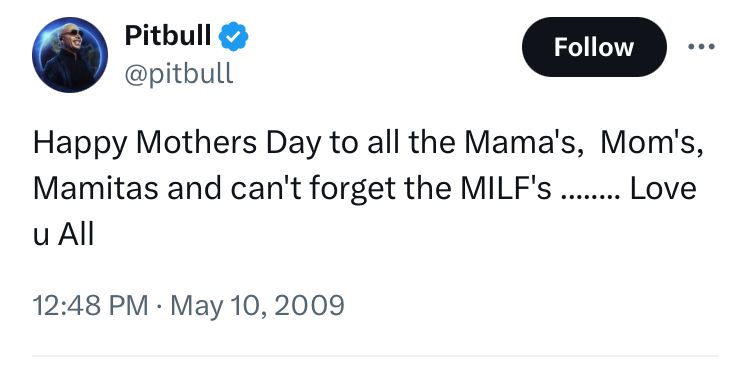
Task: Click the May 10, 2009 date
Action: coord(257,306)
